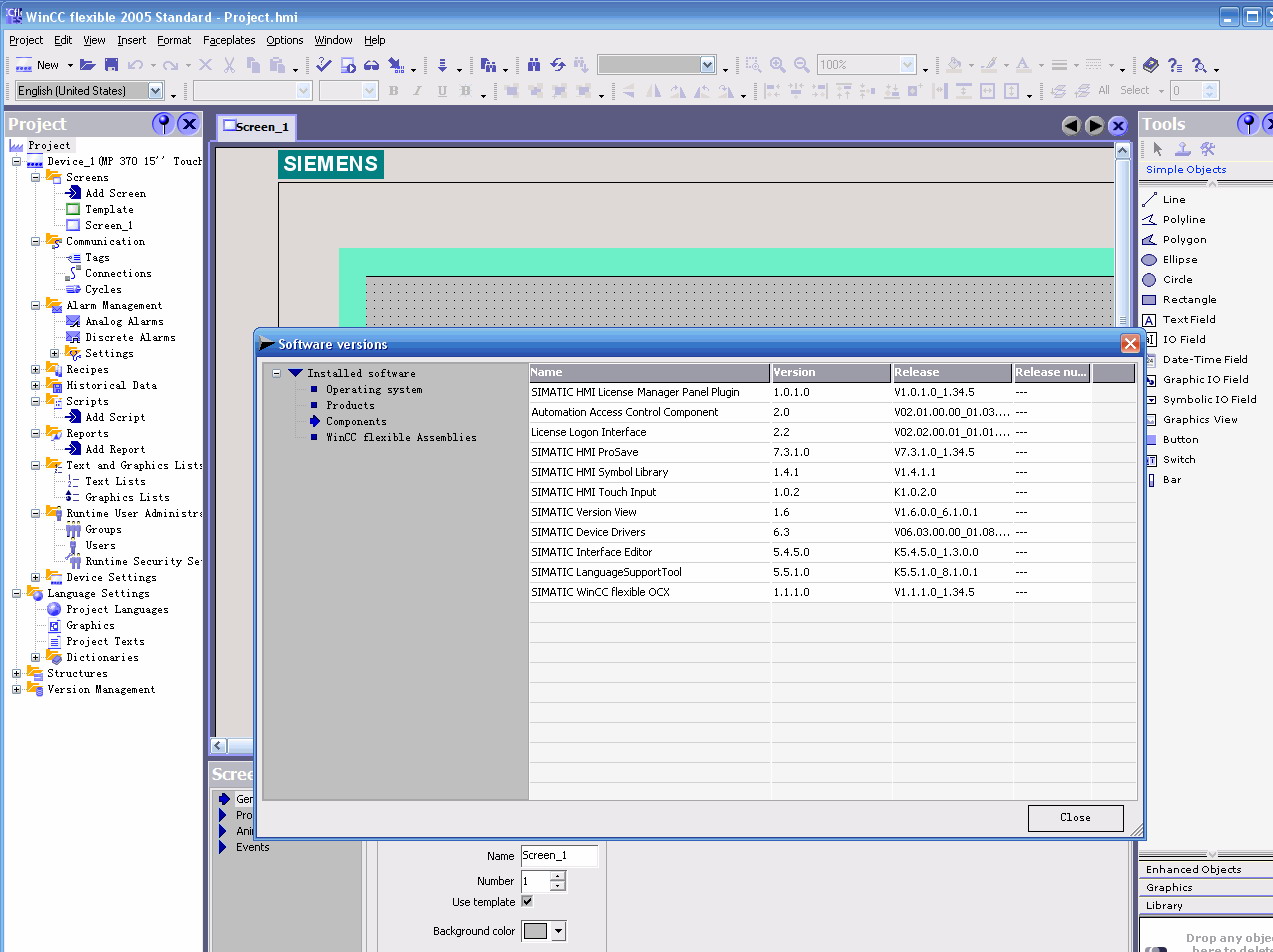Click the selection pointer icon in Tools panel
This screenshot has width=1273, height=952.
[x=1158, y=149]
